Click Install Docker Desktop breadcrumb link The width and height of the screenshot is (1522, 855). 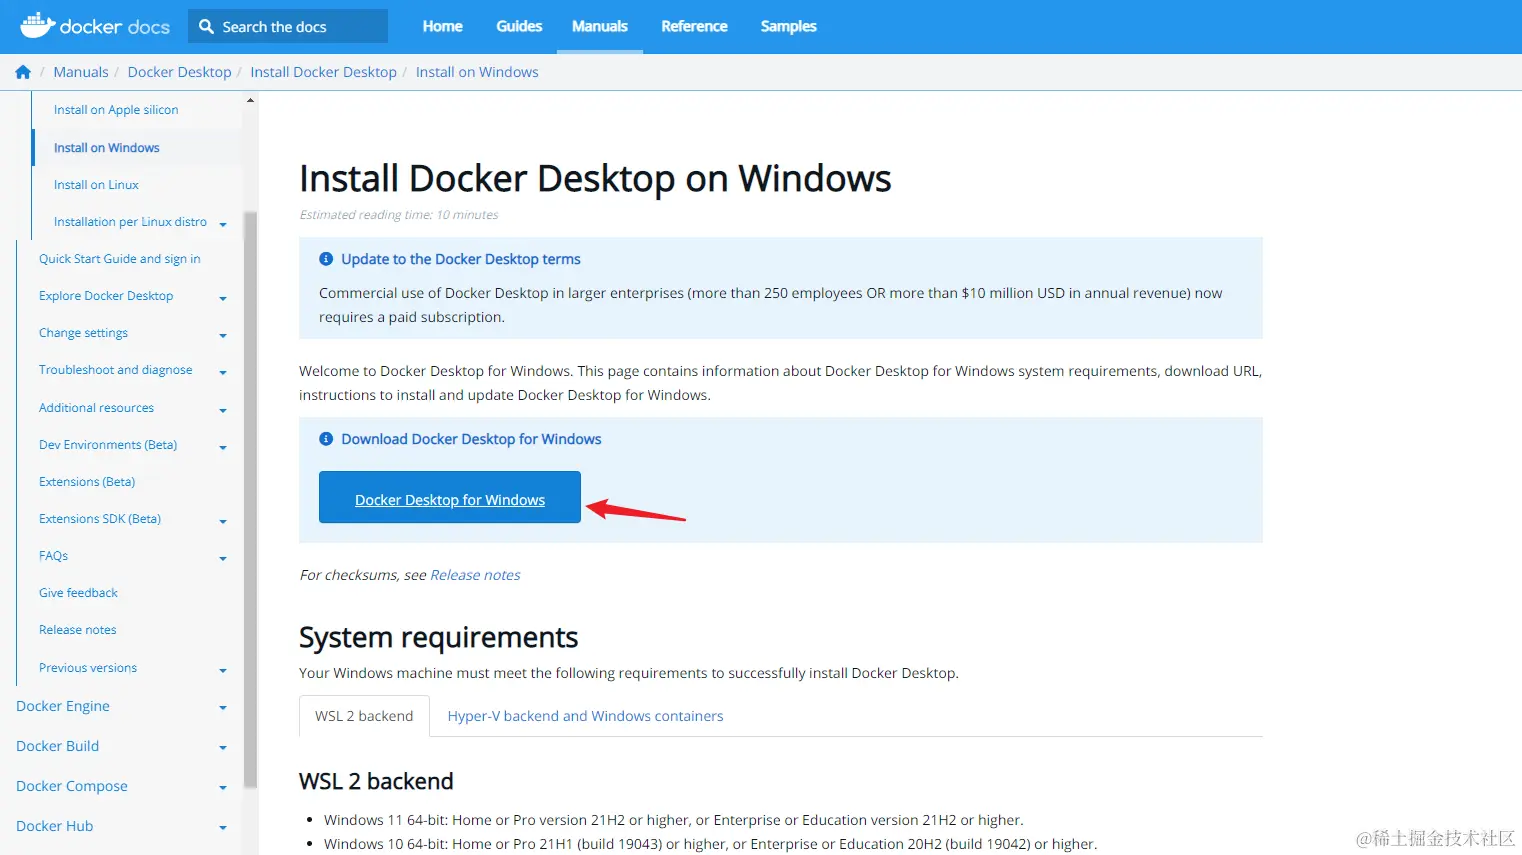tap(323, 72)
